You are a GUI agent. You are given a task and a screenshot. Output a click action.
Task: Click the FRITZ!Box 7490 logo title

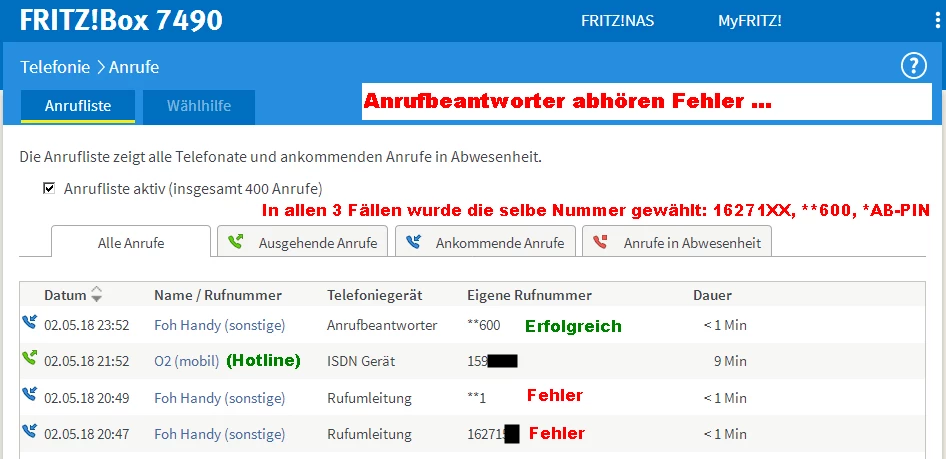(x=121, y=20)
